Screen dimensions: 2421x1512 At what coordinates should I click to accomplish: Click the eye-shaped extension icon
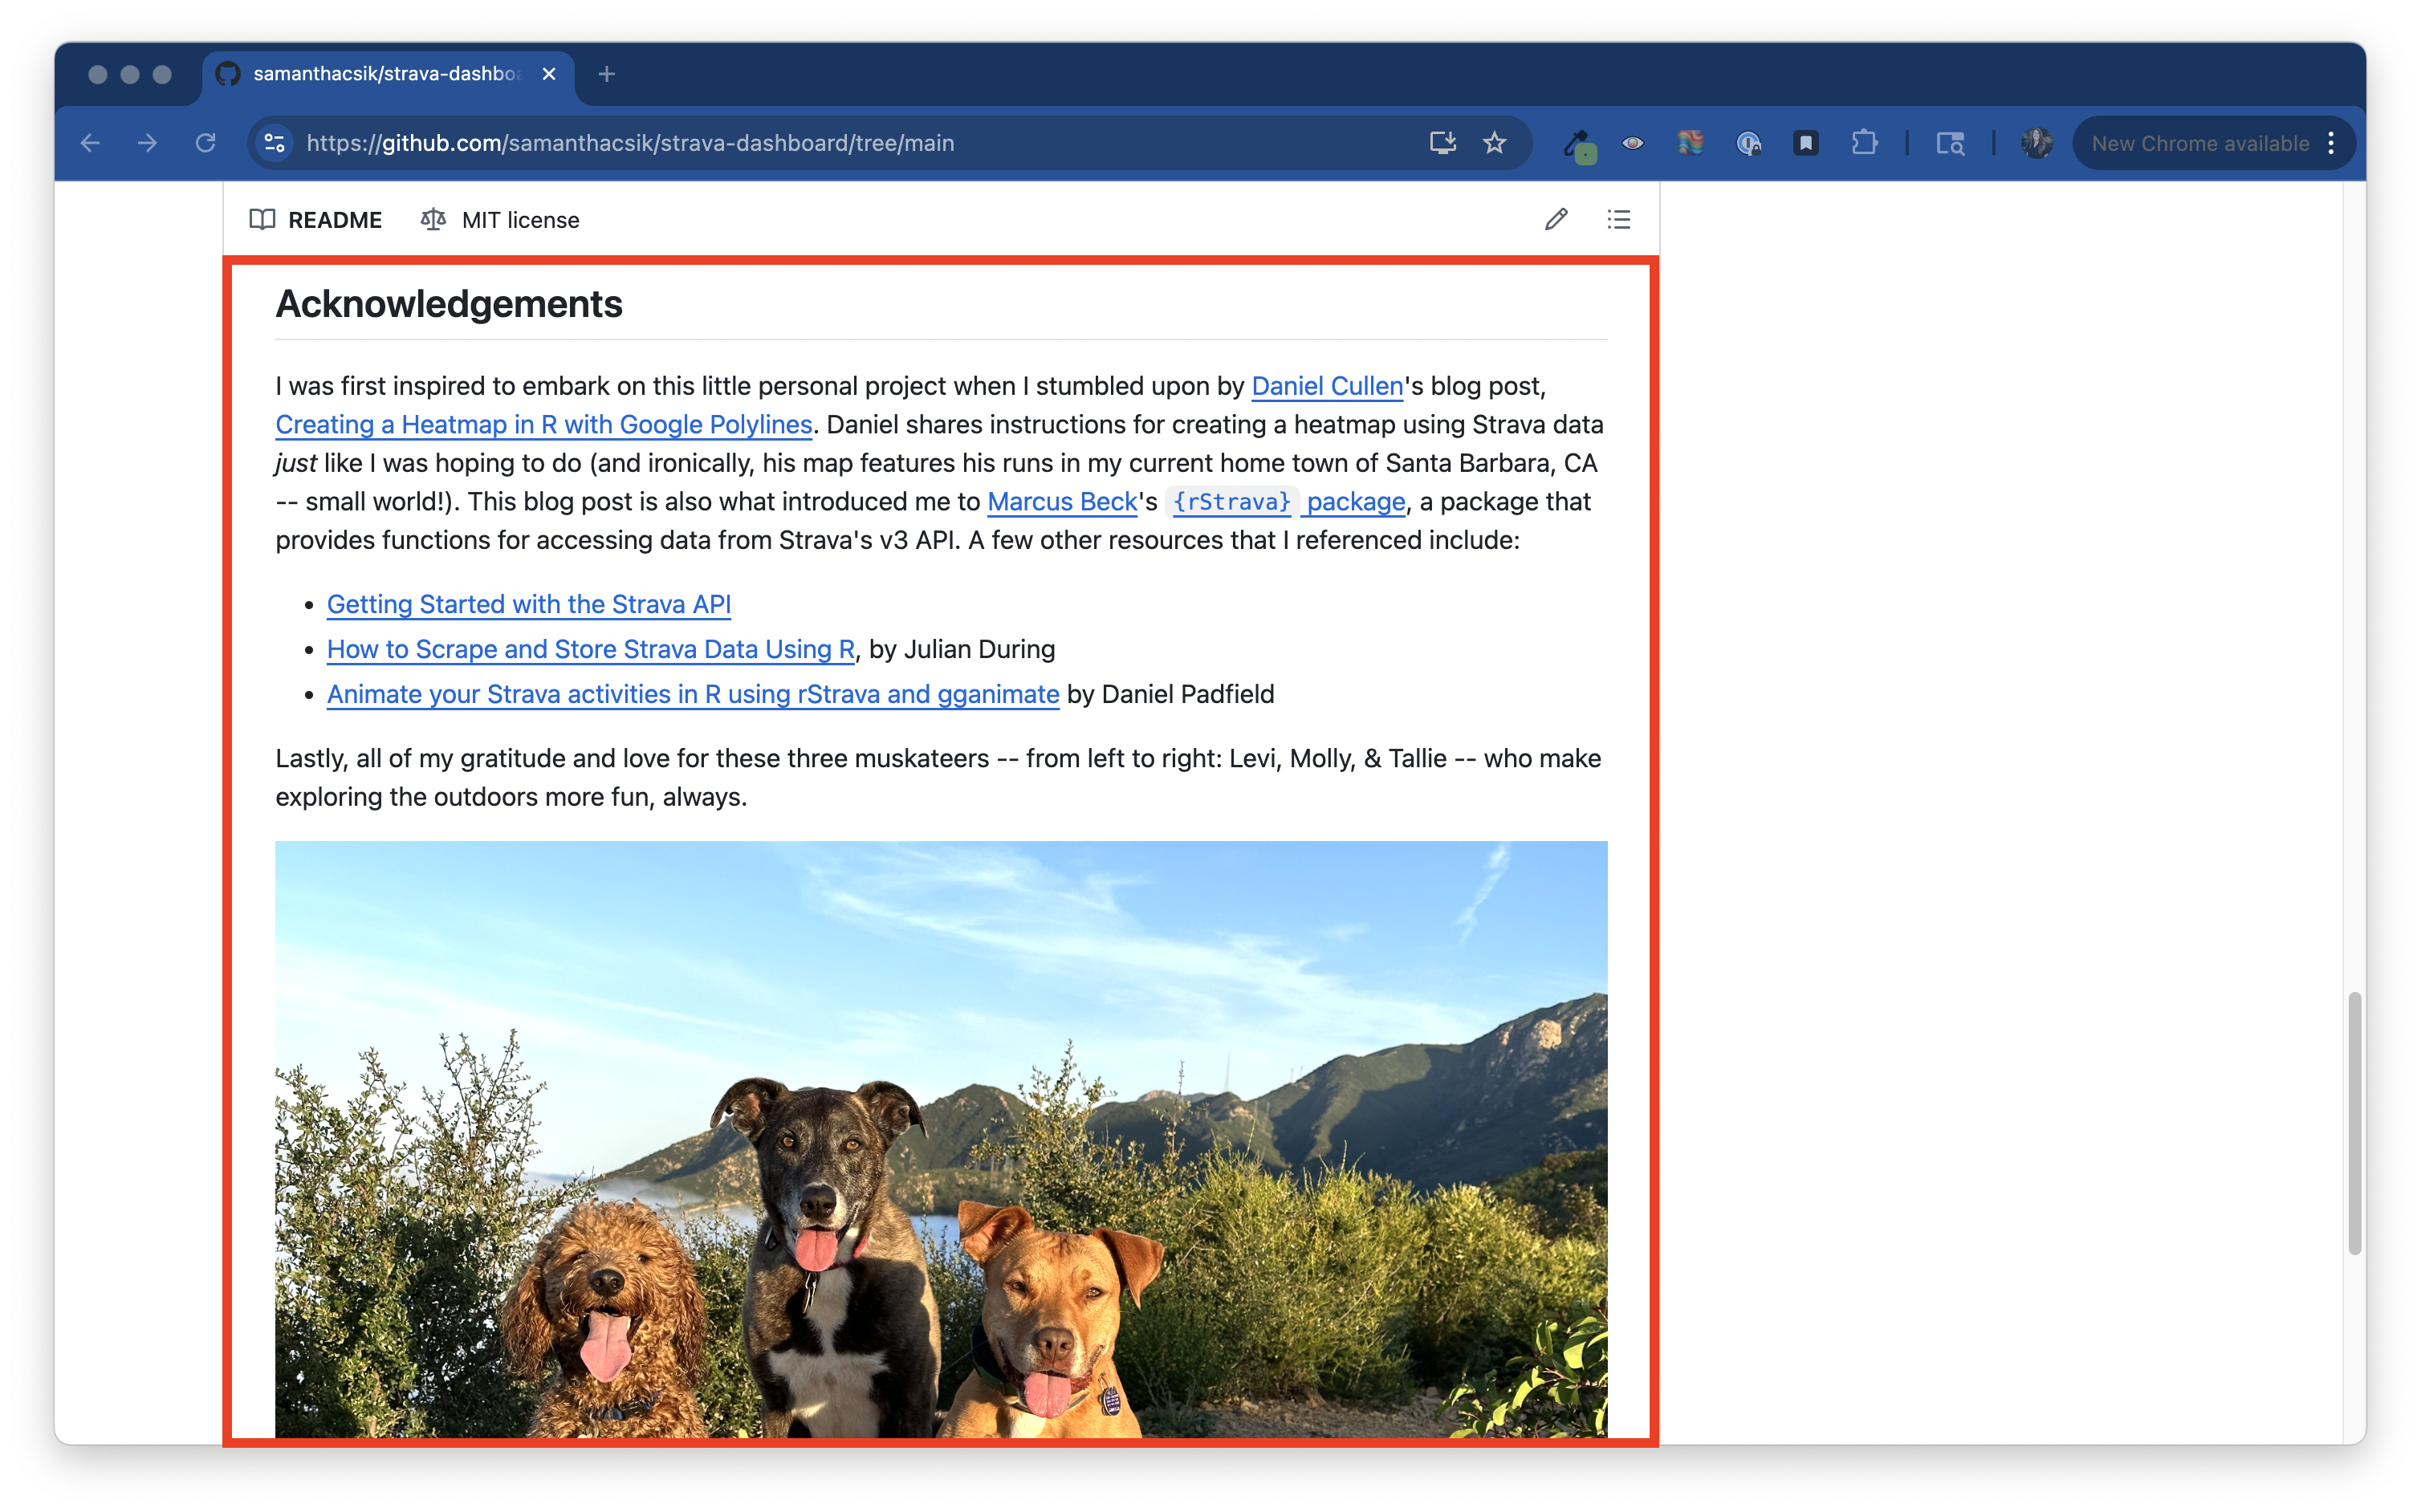tap(1633, 143)
